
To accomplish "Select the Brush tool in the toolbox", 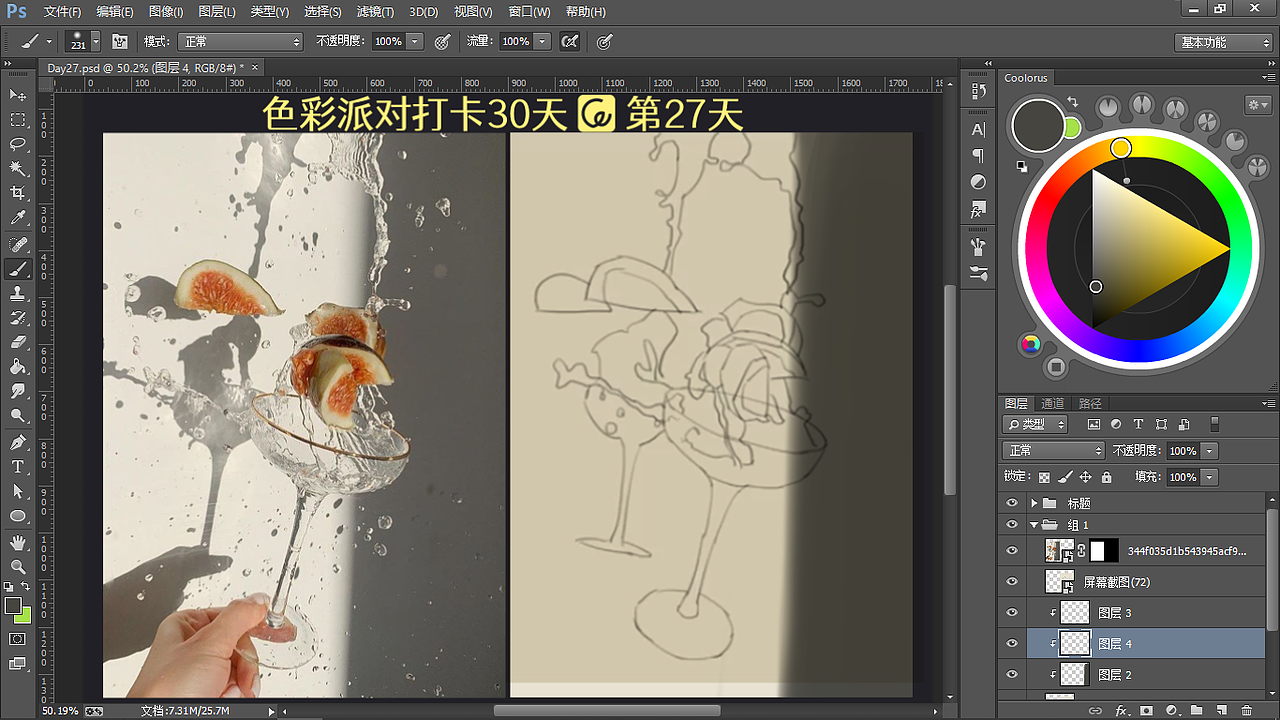I will 18,269.
